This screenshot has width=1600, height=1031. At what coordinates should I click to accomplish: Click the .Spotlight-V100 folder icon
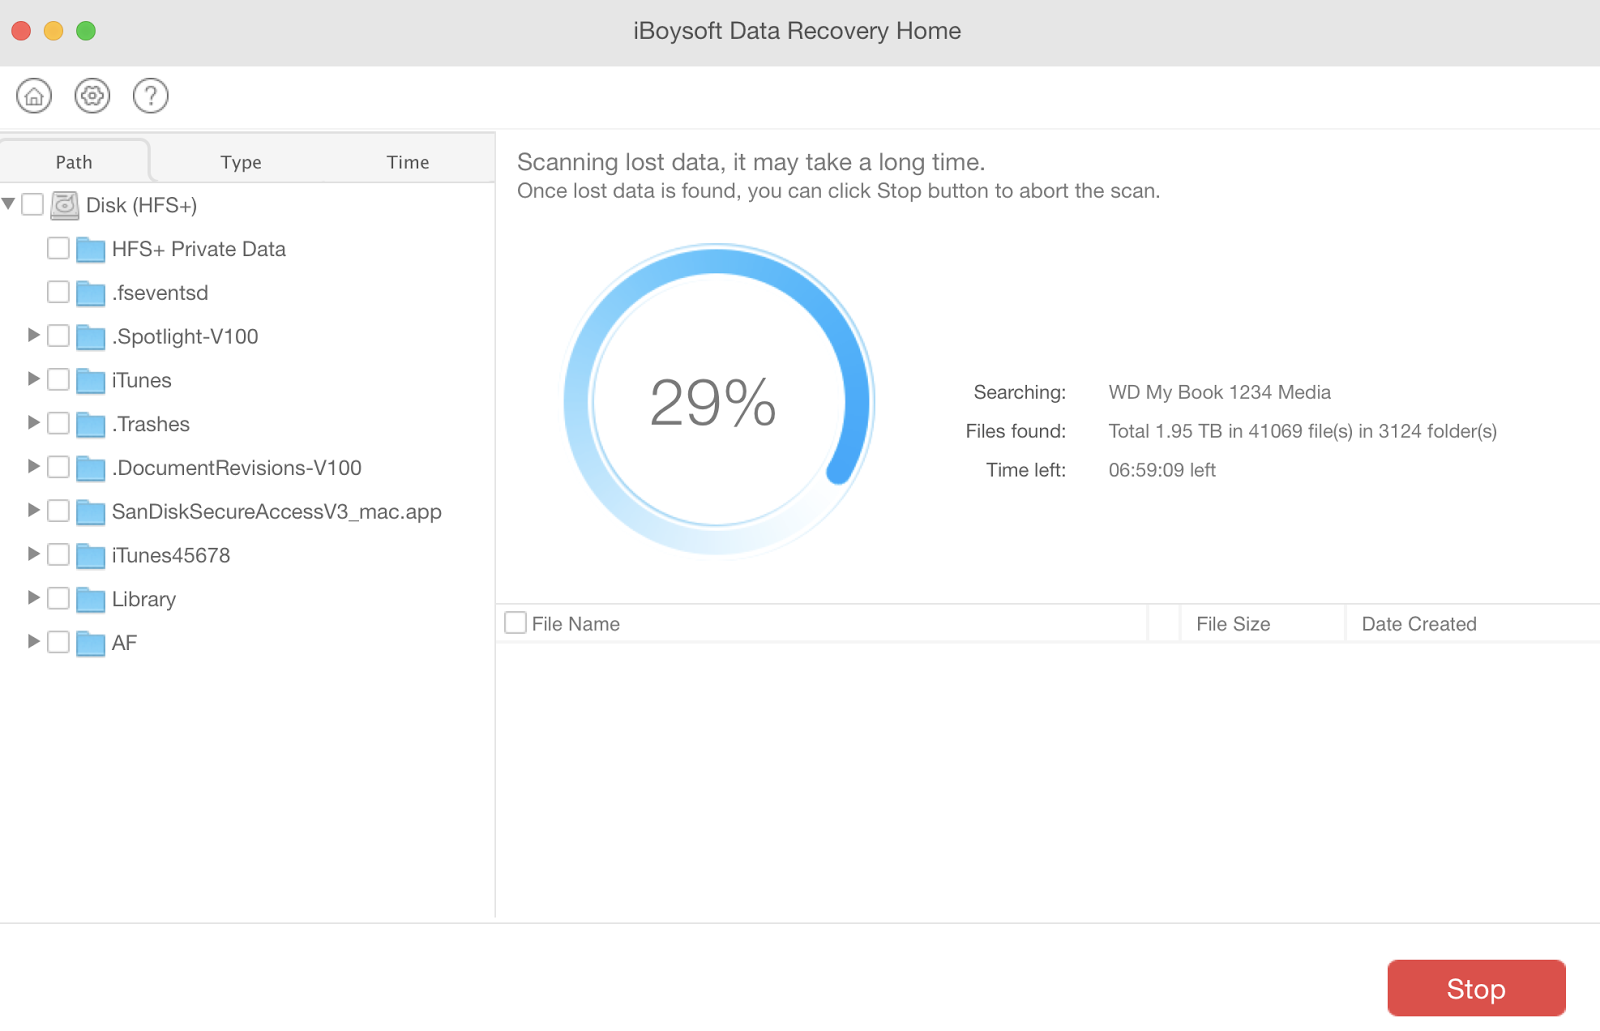(90, 337)
